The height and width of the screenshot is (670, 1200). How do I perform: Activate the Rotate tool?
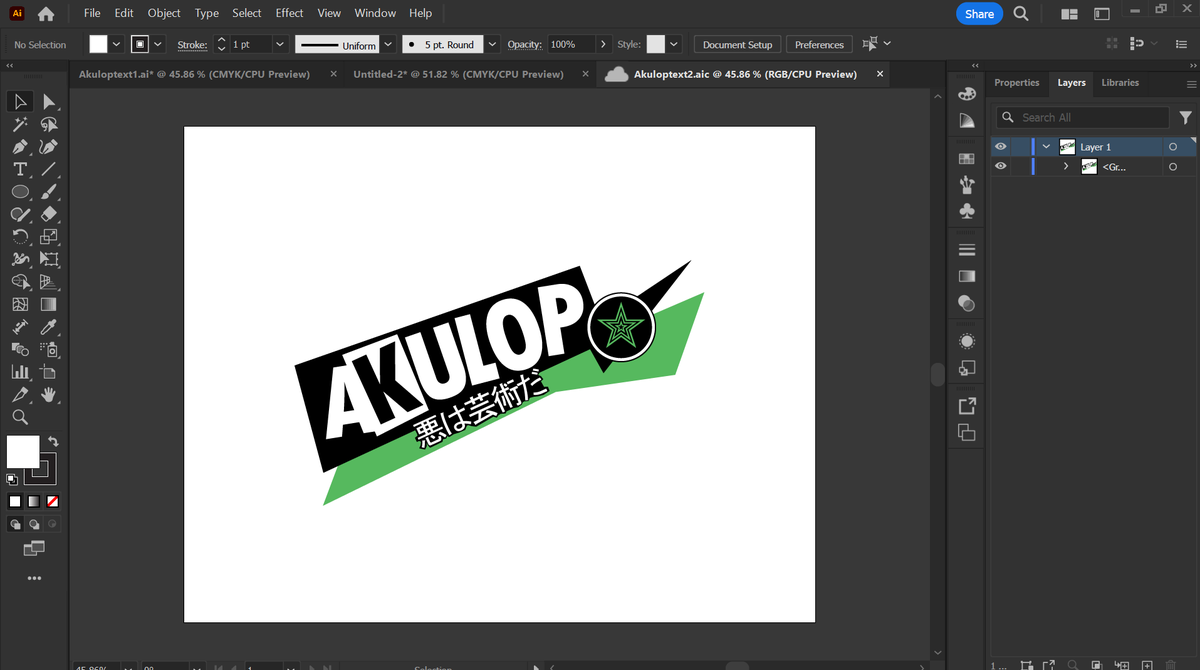20,237
